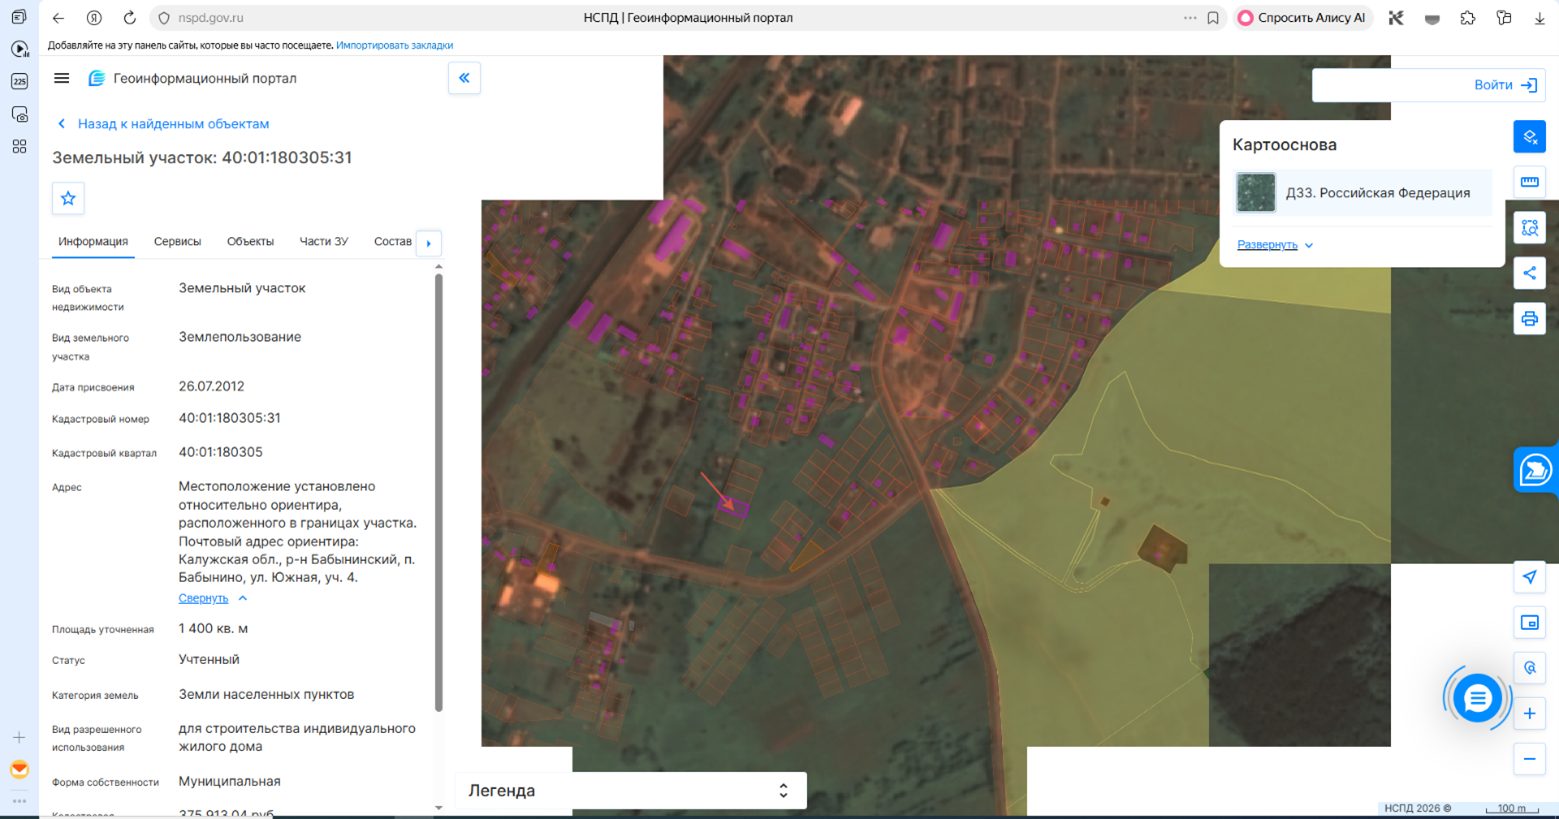Locate my position with the arrow icon
The image size is (1559, 819).
tap(1529, 577)
